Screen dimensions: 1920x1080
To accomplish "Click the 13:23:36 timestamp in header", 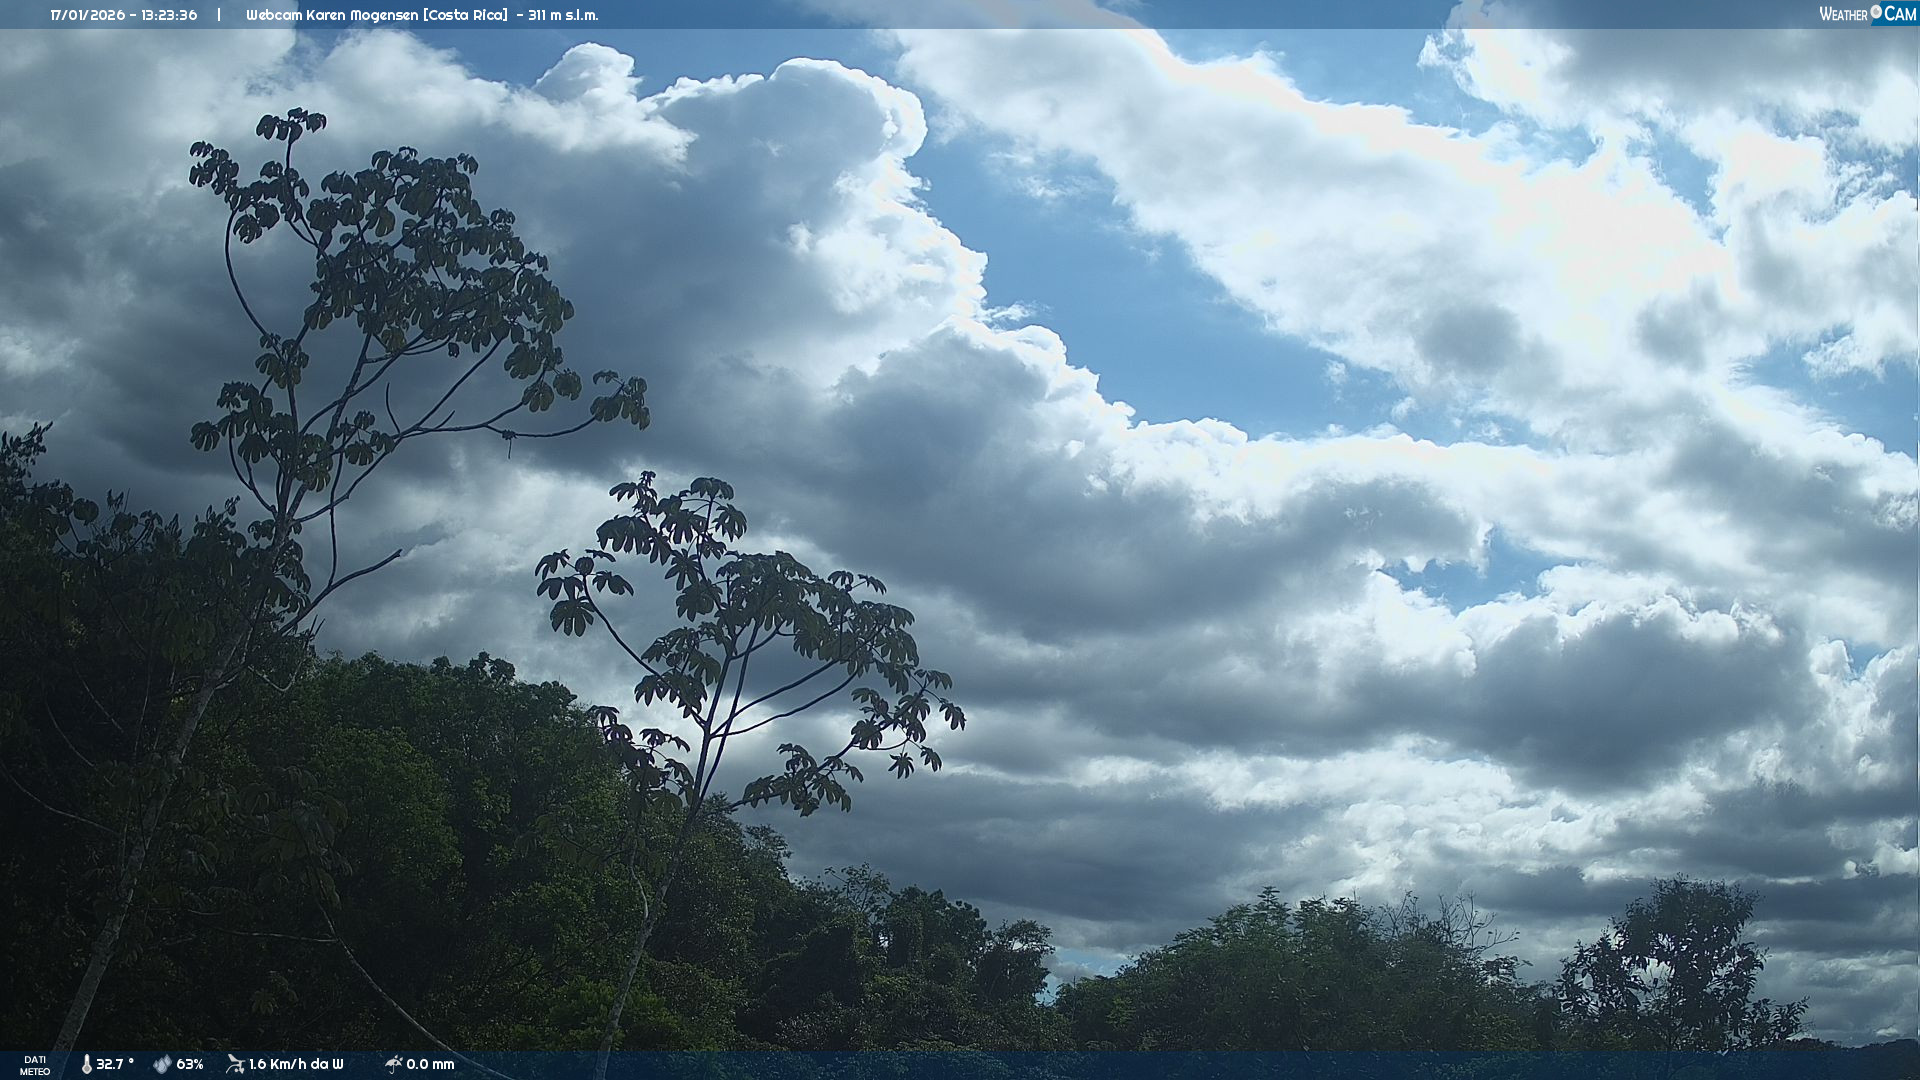I will (168, 15).
